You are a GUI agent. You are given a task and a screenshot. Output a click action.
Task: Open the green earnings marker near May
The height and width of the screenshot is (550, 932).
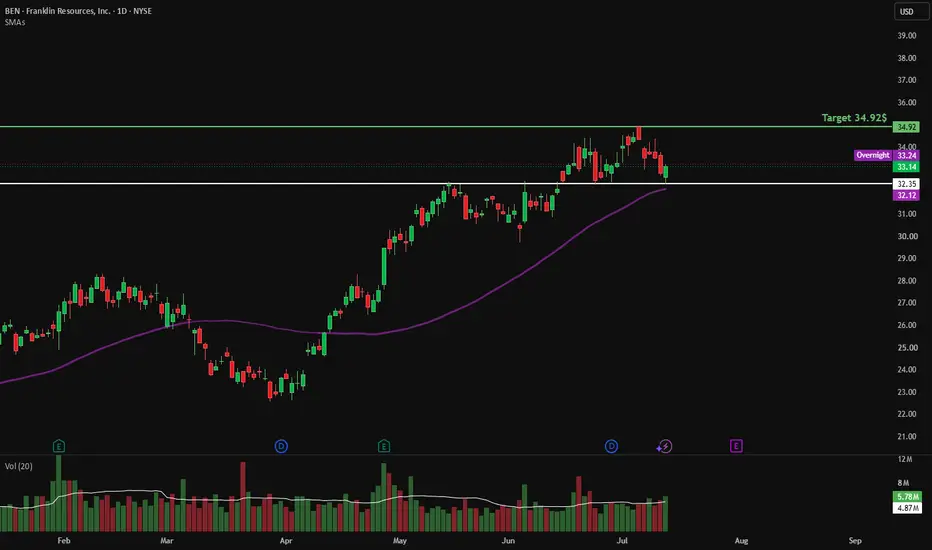coord(384,446)
